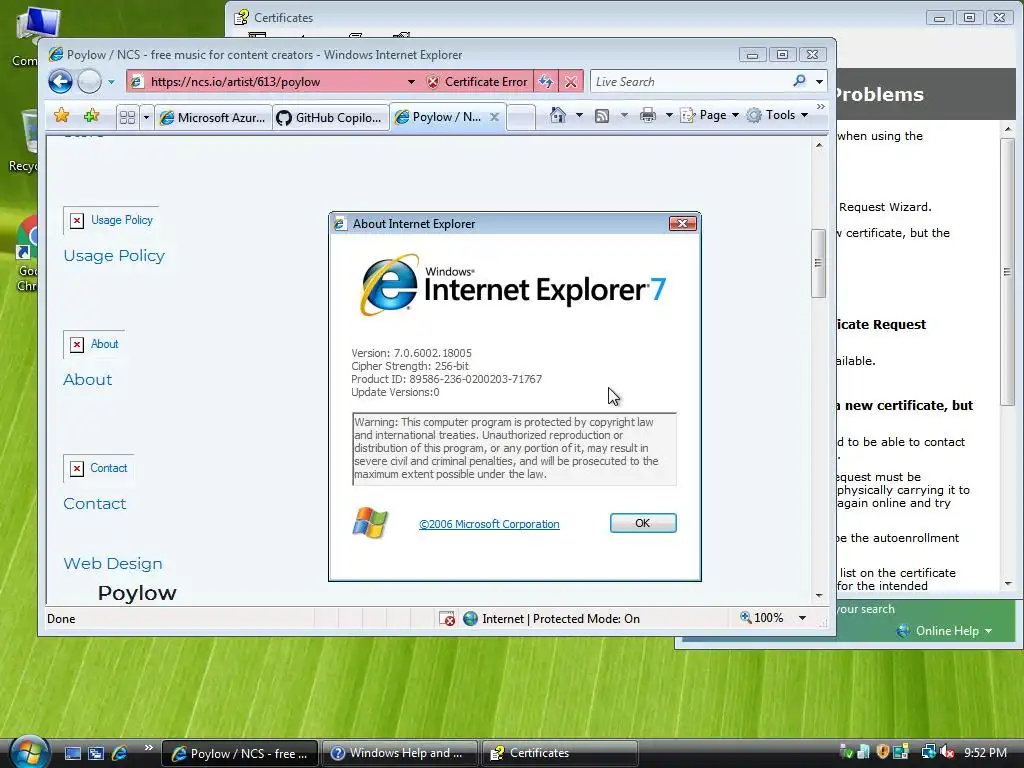1024x768 pixels.
Task: Click the Contact broken image link
Action: click(99, 468)
